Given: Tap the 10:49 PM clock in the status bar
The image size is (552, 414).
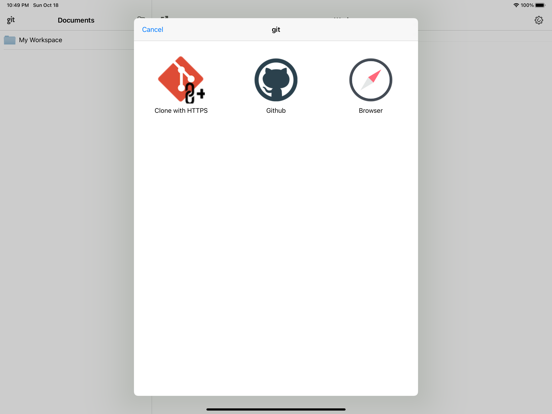Looking at the screenshot, I should pos(18,5).
